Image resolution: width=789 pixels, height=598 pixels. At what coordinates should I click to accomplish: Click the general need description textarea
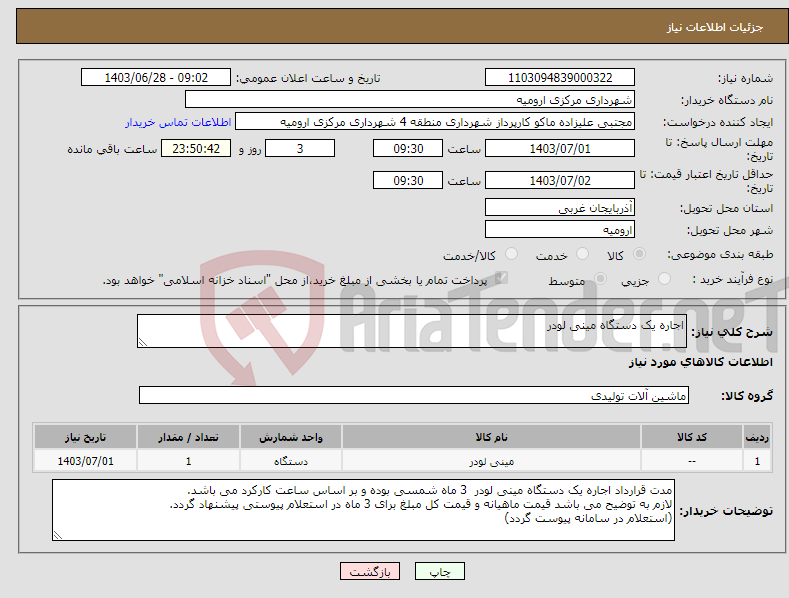click(x=412, y=331)
